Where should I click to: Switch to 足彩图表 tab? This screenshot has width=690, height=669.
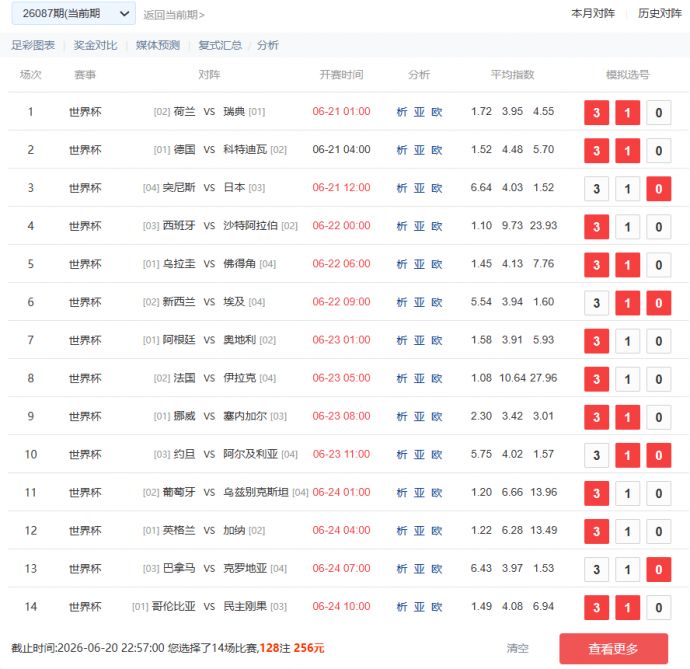[33, 45]
